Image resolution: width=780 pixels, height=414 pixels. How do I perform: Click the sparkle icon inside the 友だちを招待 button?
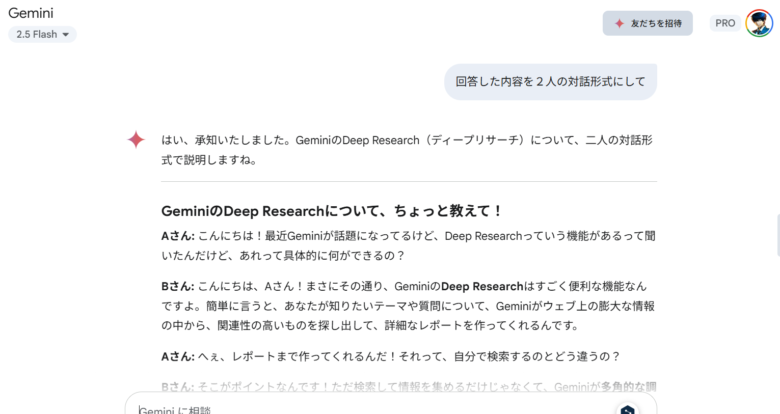pos(619,23)
